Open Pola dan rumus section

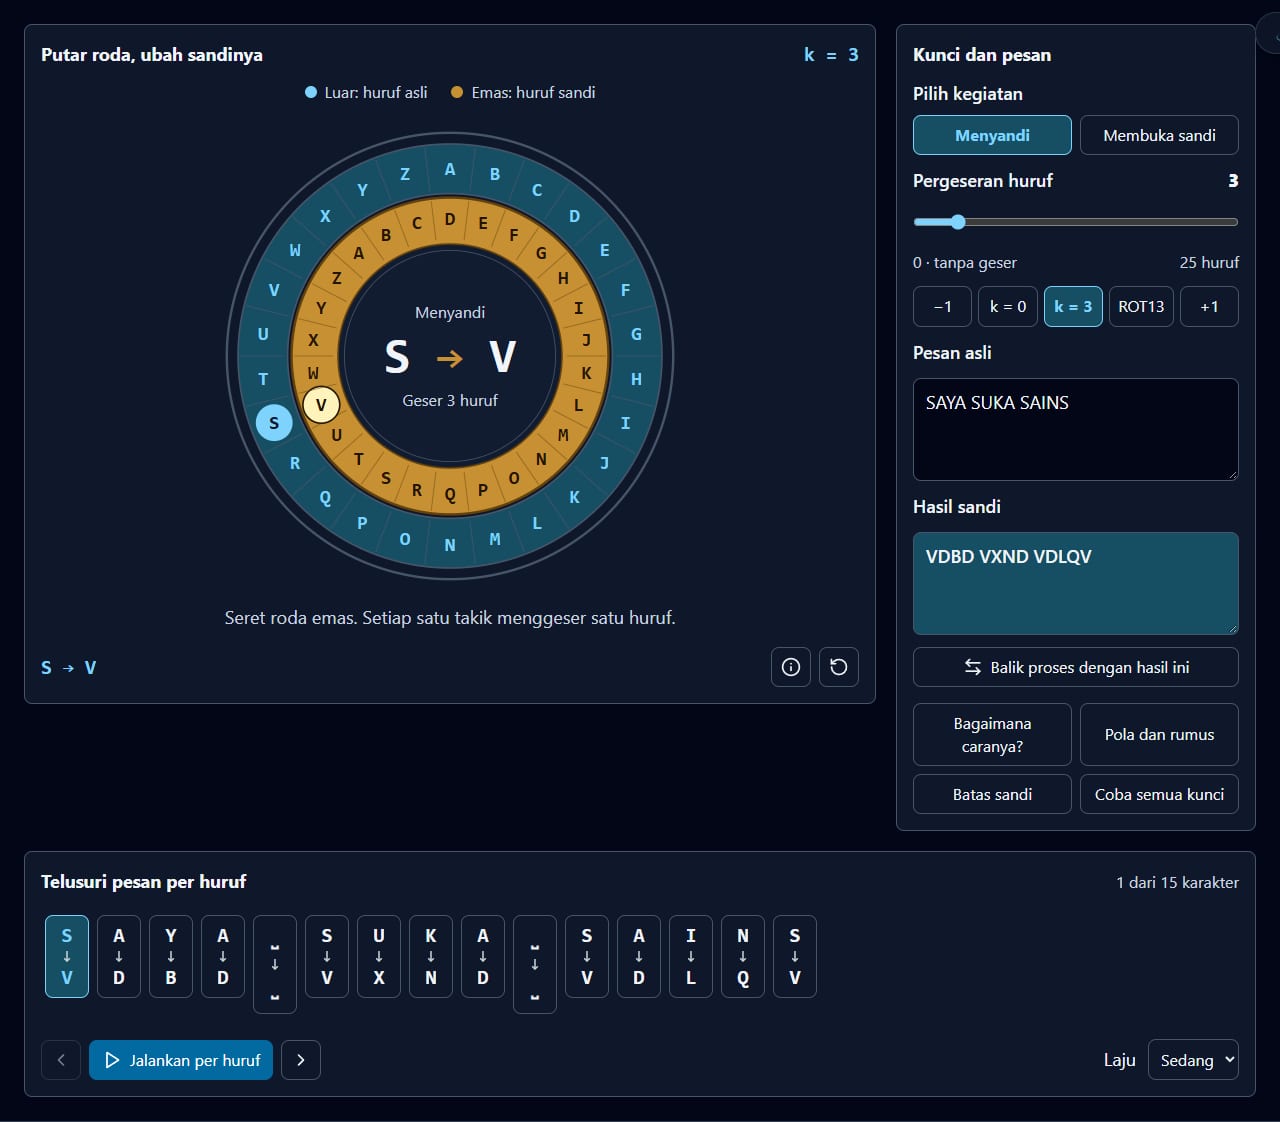pyautogui.click(x=1159, y=735)
